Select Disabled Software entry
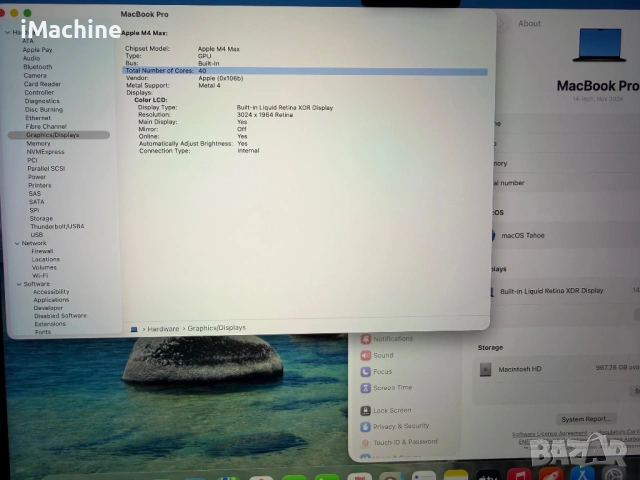 [60, 316]
